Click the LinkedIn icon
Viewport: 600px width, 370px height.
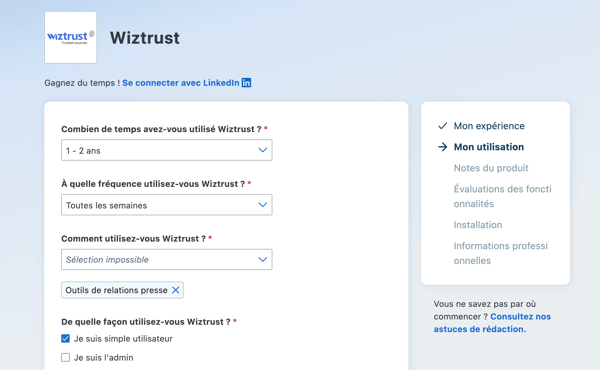pos(246,83)
